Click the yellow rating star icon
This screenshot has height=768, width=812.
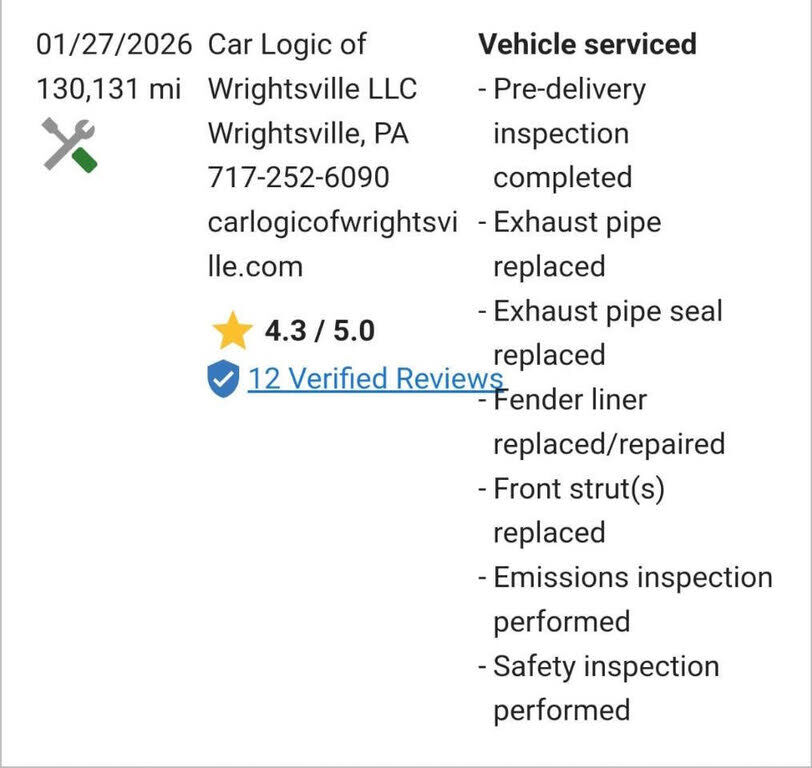pos(232,331)
